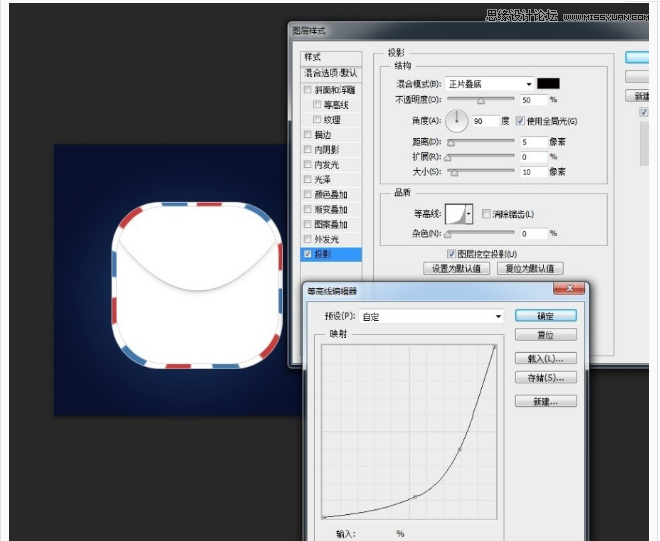Tick the 纹理 sub-option checkbox
This screenshot has height=541, width=660.
(317, 120)
